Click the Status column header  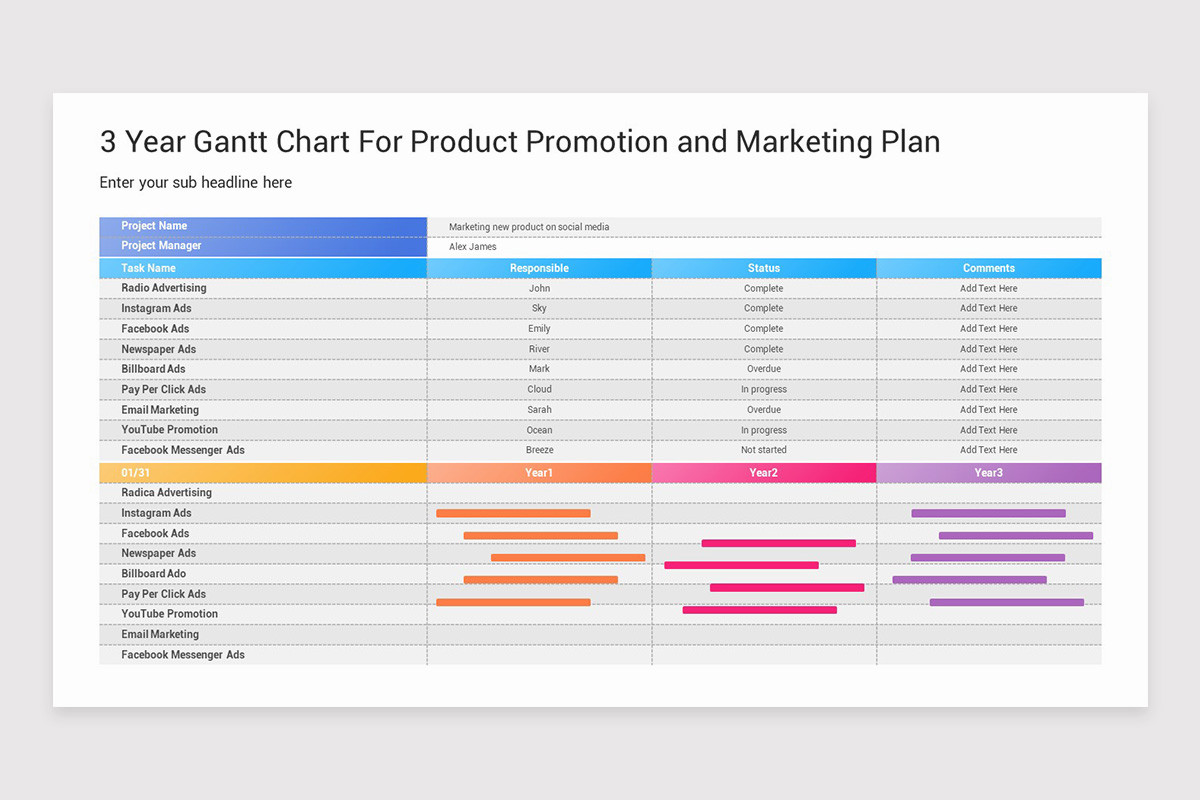pos(763,268)
